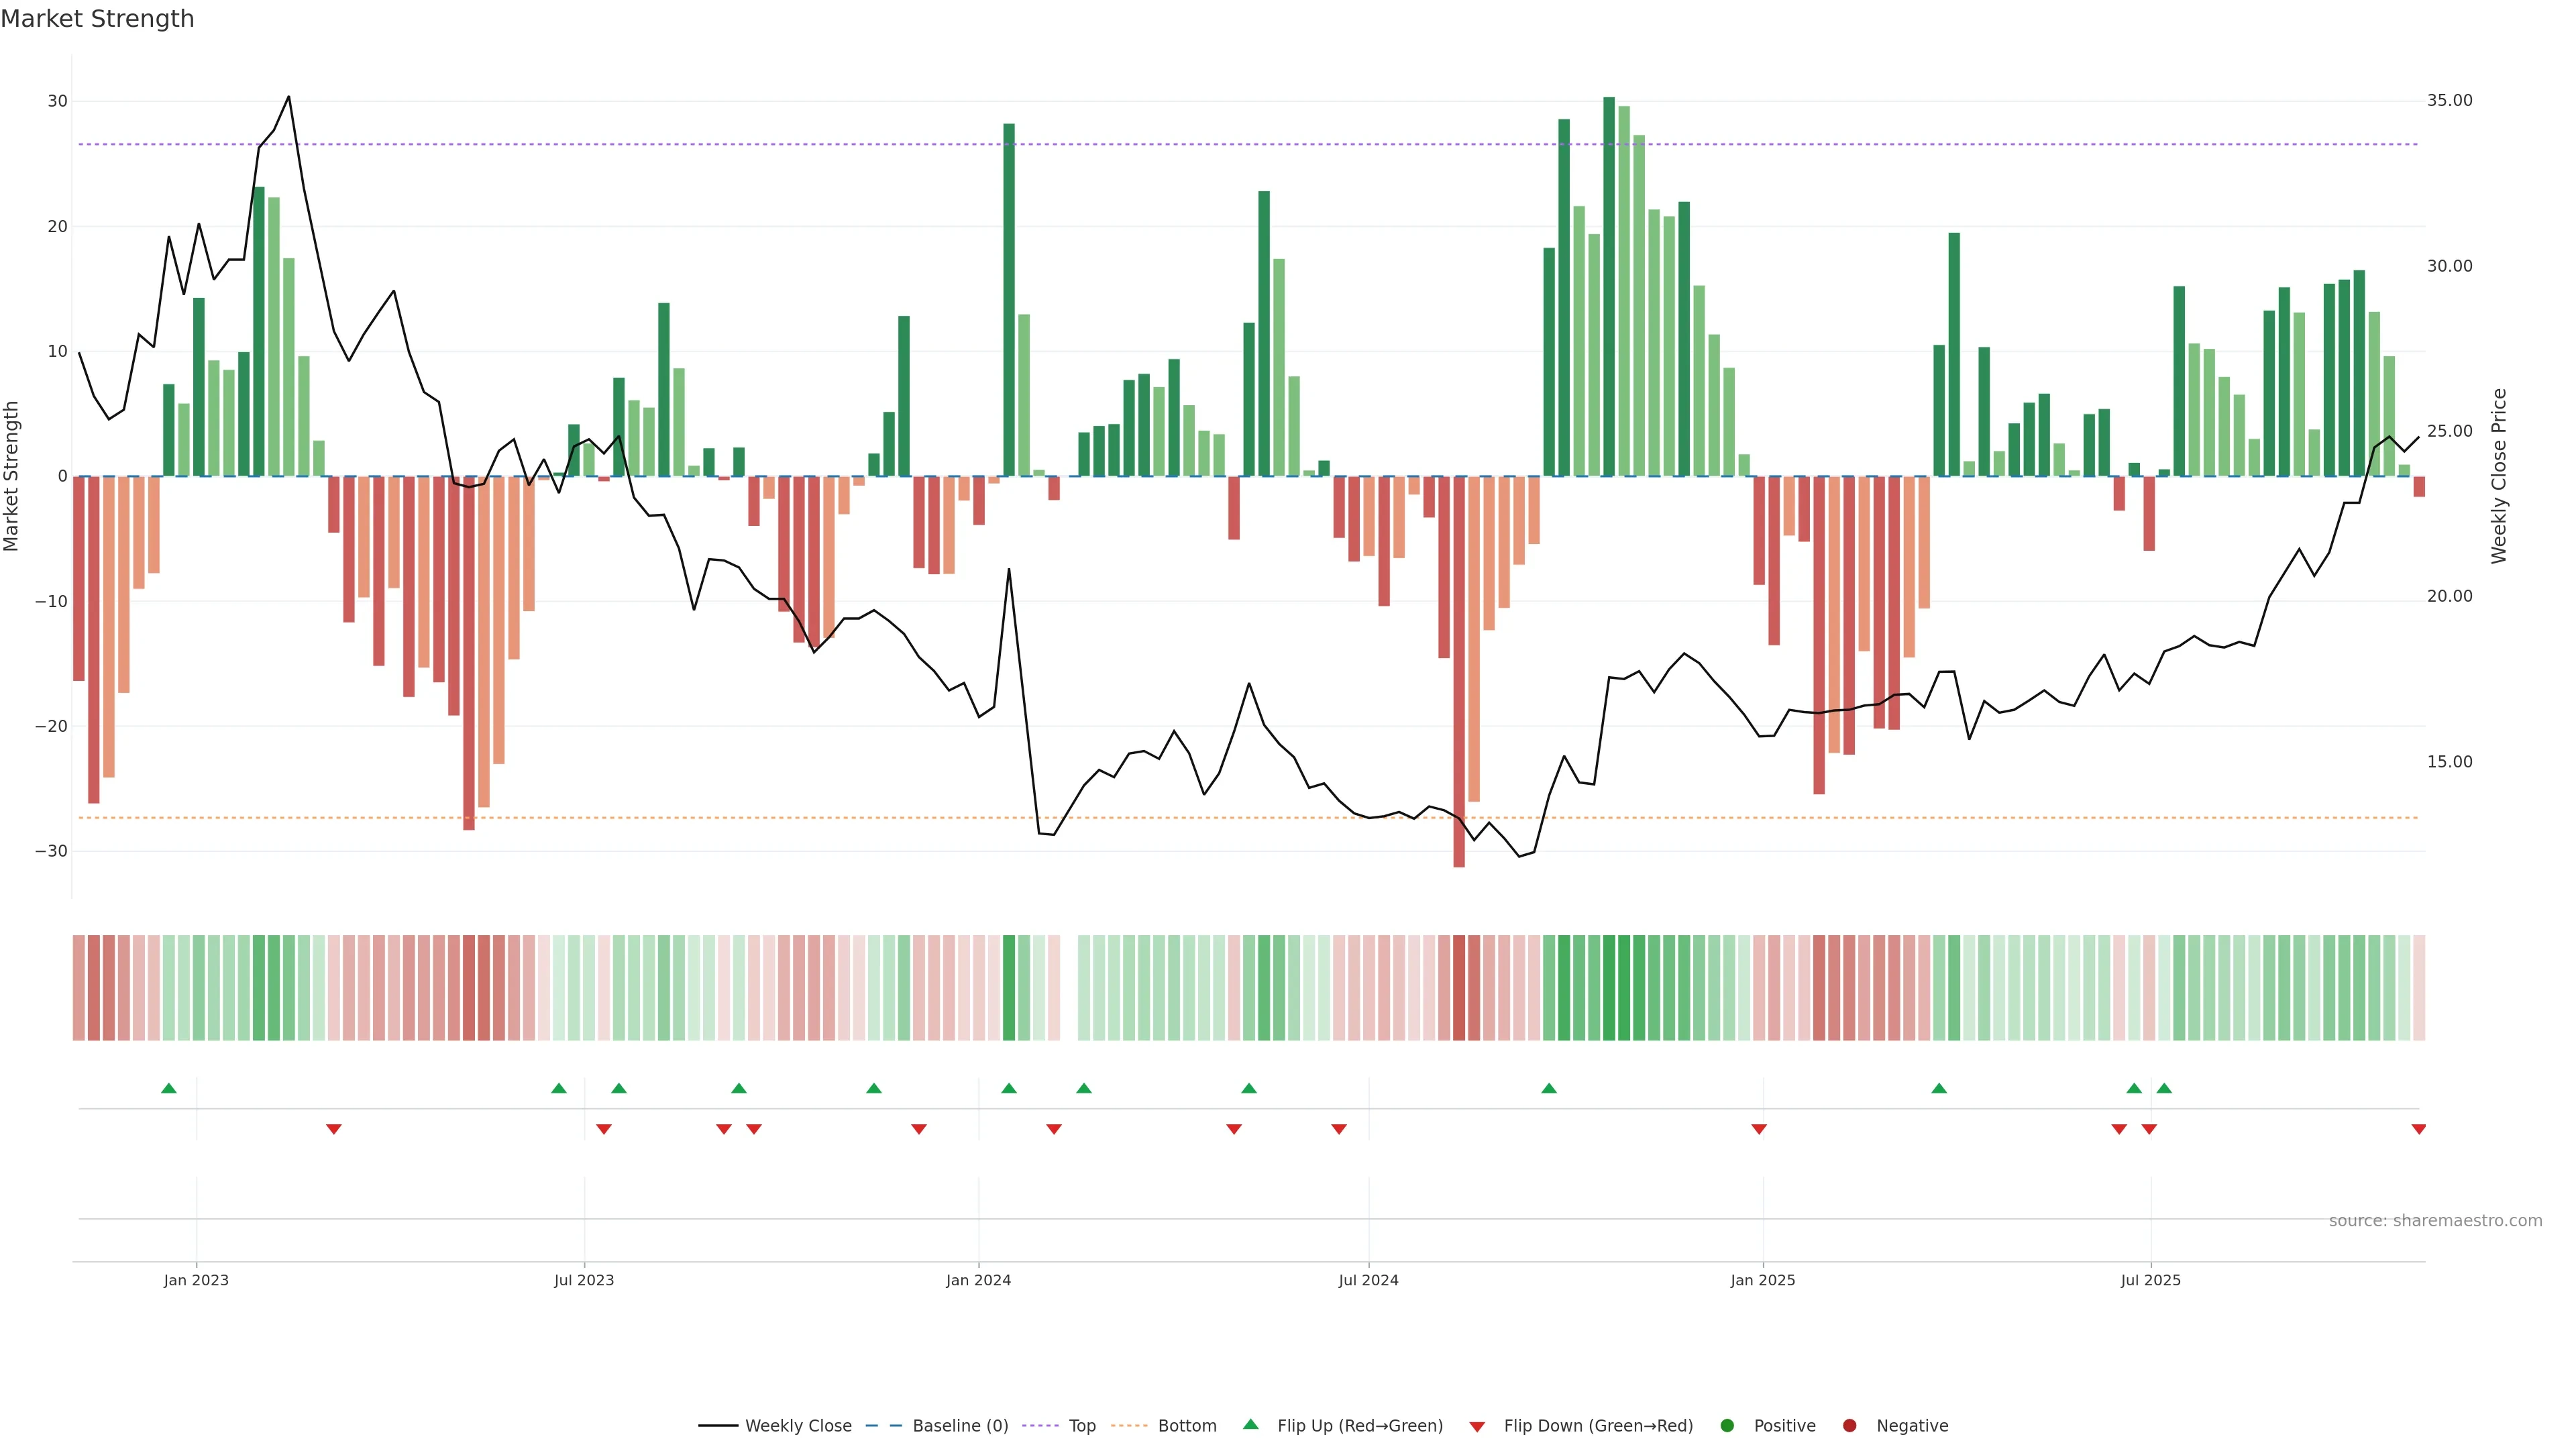
Task: Click the deepest red bar below -30
Action: (x=1459, y=670)
